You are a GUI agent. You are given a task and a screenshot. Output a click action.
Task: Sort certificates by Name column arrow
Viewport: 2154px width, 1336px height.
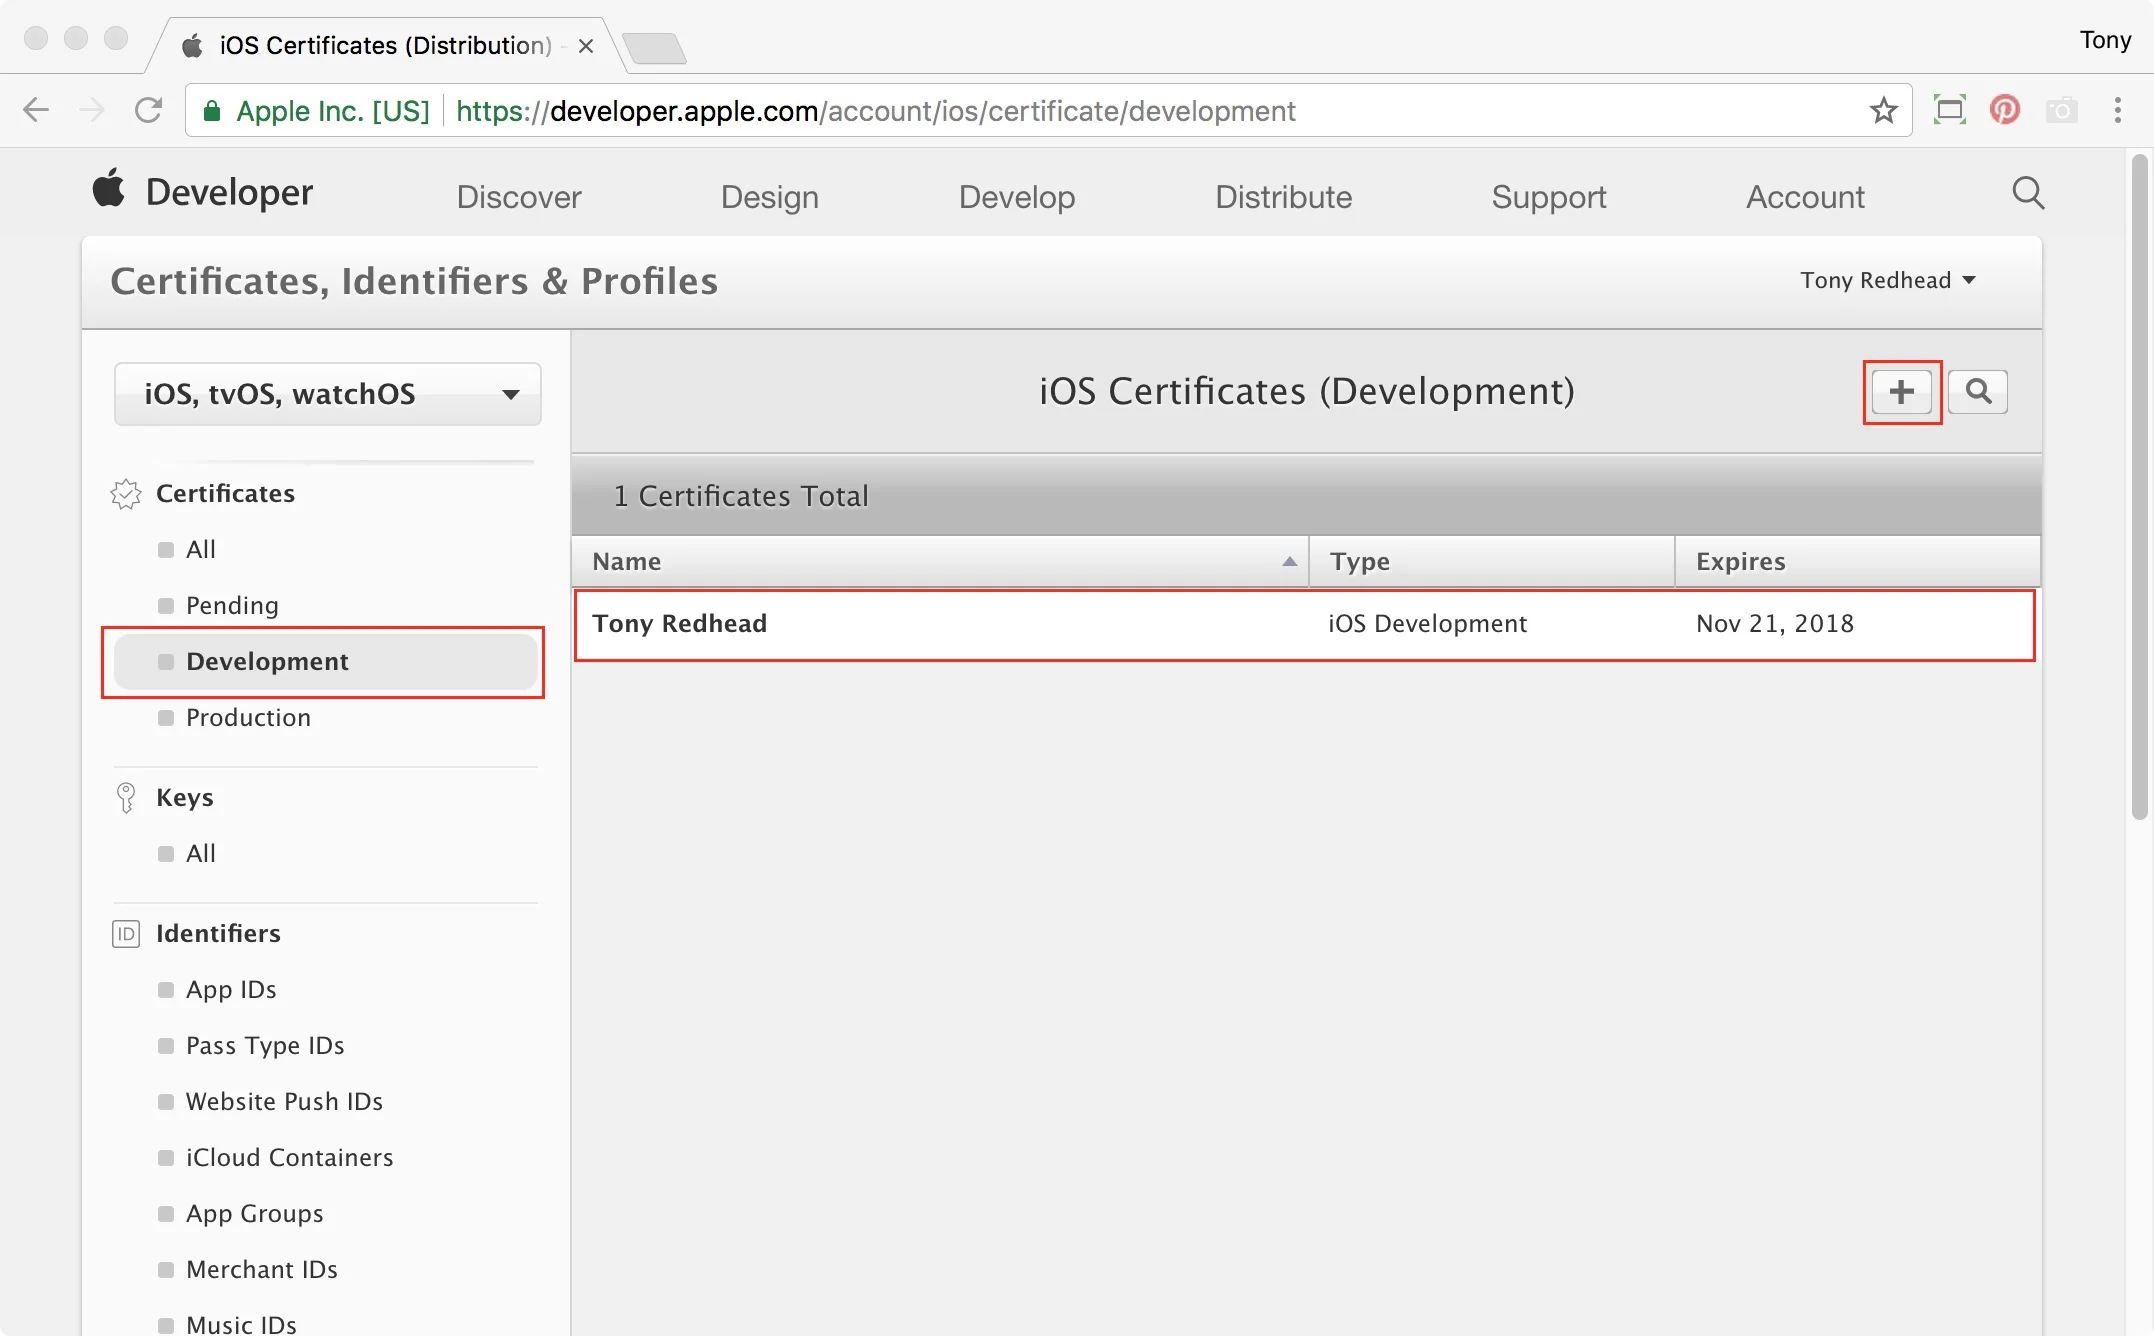click(x=1289, y=562)
